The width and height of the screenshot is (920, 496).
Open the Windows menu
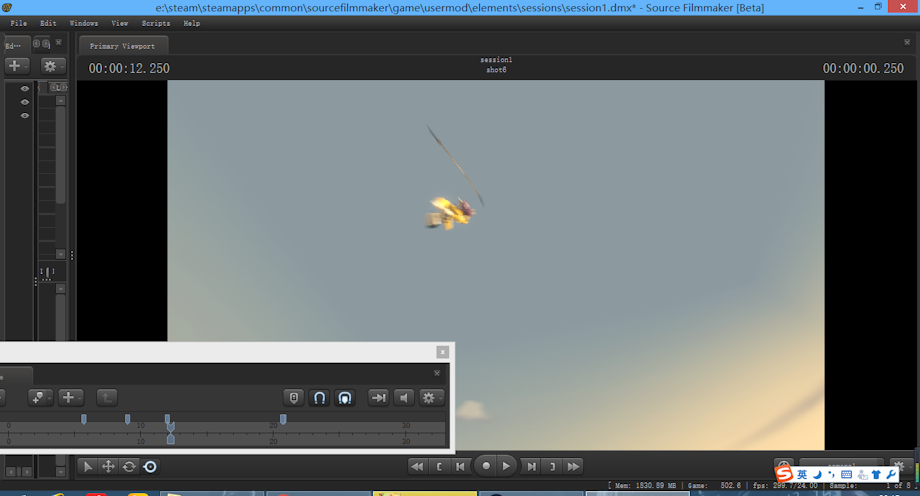tap(84, 23)
